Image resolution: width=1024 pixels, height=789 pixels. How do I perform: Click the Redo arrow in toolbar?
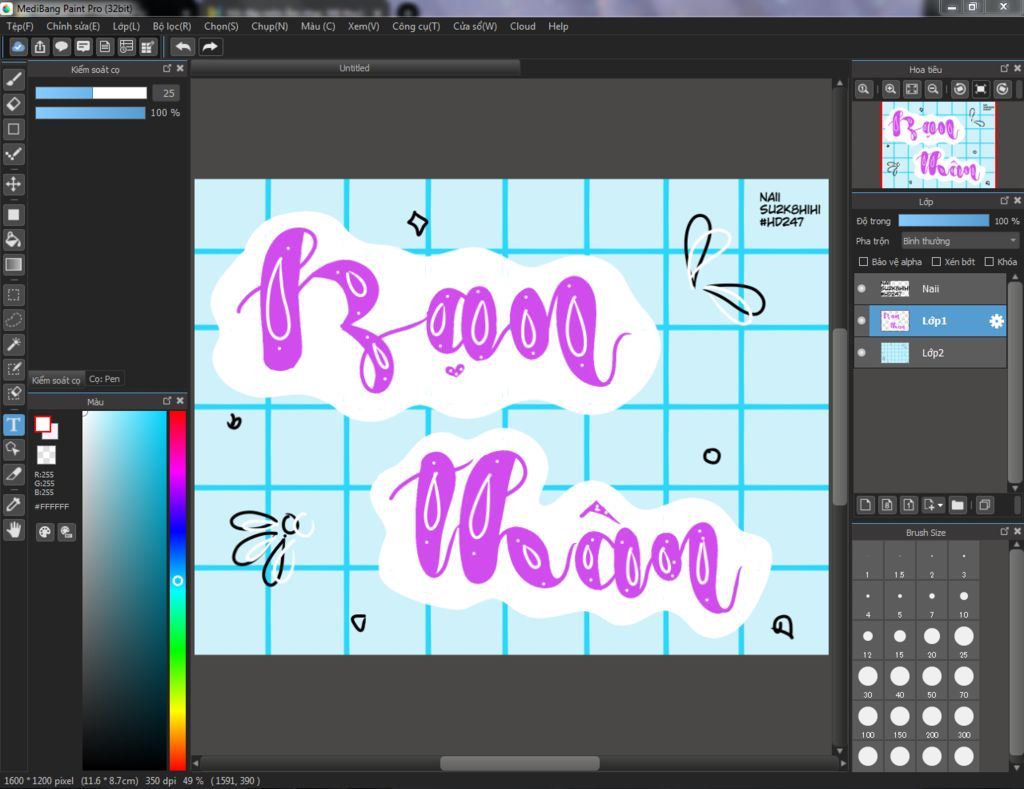pos(210,46)
